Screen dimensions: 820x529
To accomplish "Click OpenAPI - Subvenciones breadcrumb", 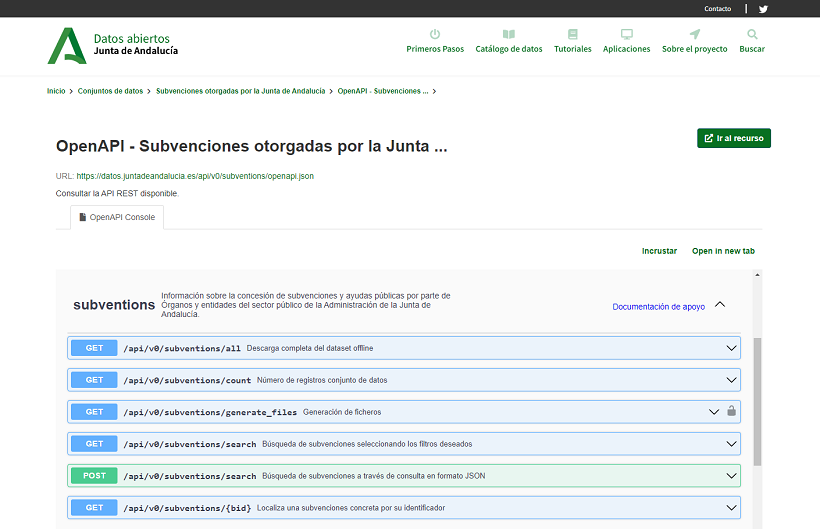I will pos(383,91).
